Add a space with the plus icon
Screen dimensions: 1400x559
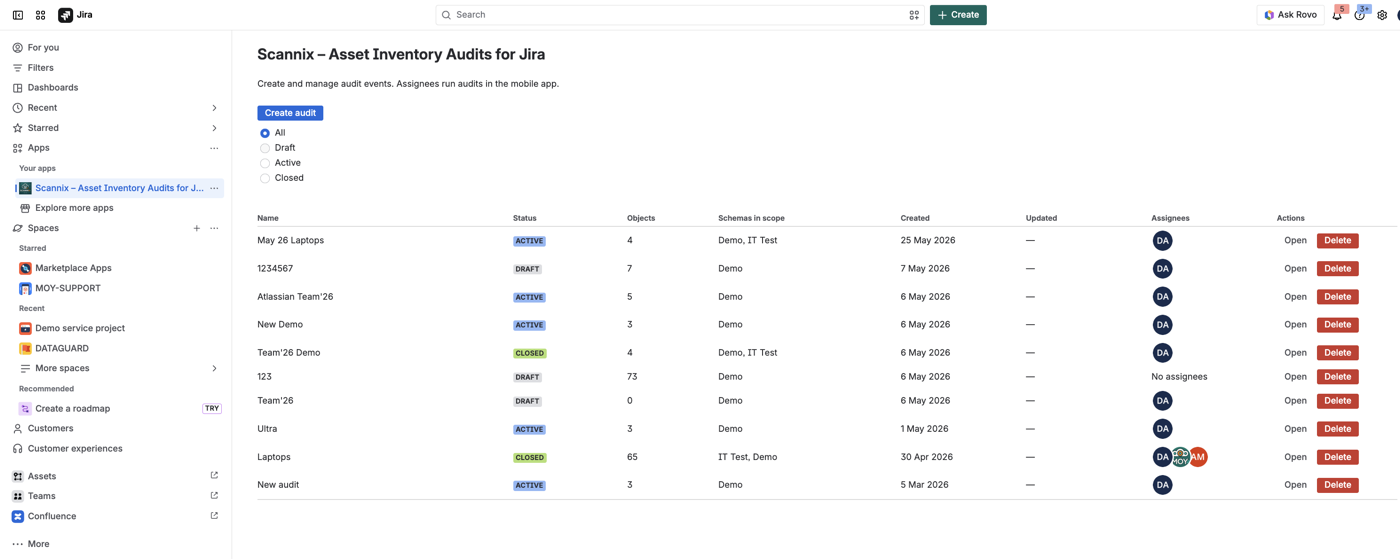(x=196, y=228)
